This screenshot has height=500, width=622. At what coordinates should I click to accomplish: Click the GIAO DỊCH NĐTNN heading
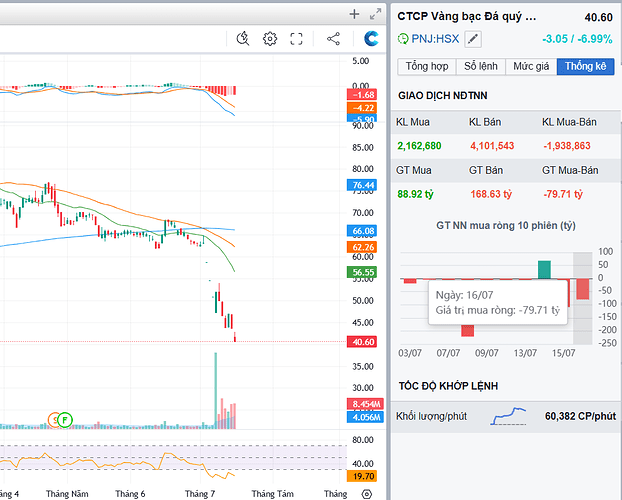coord(443,96)
